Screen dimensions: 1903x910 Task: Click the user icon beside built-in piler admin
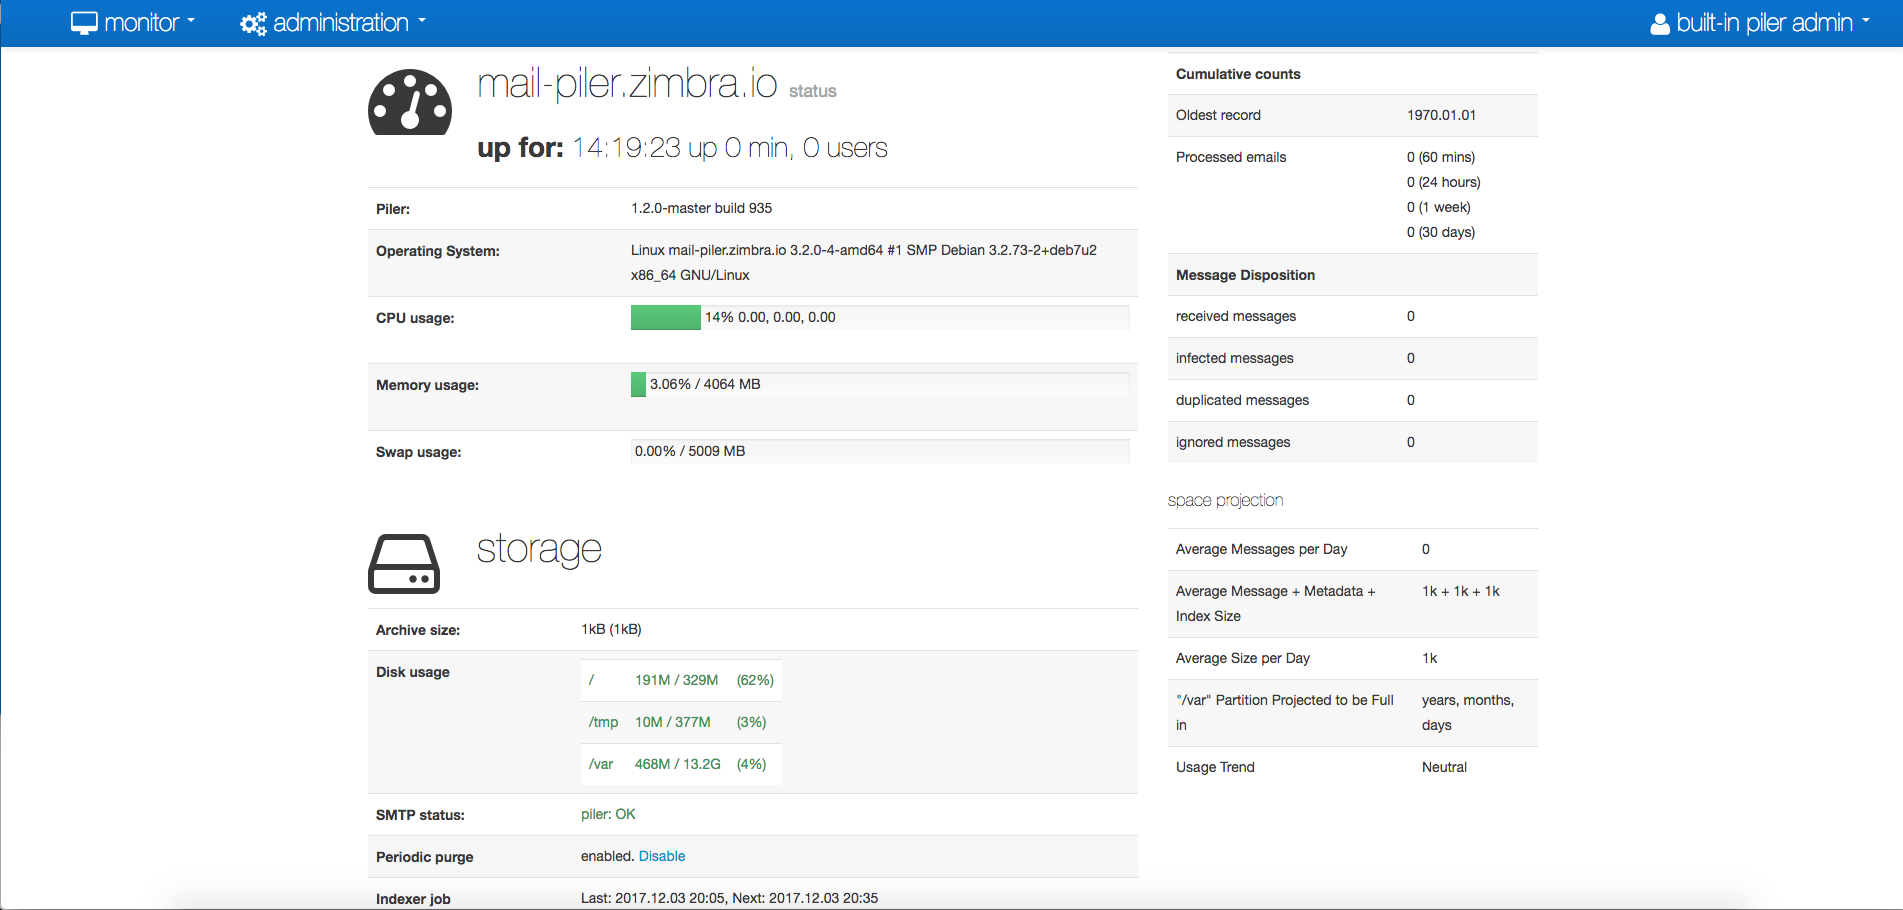[1660, 23]
